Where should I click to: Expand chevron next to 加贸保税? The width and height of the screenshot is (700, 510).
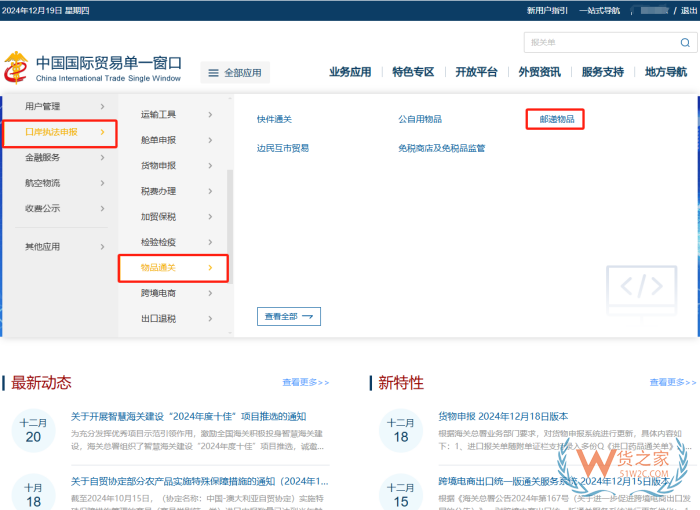point(210,217)
